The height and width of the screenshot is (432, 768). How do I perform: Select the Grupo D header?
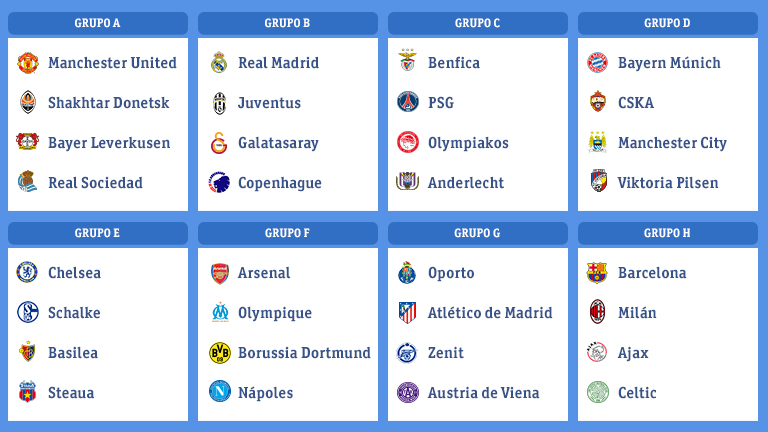pos(667,23)
